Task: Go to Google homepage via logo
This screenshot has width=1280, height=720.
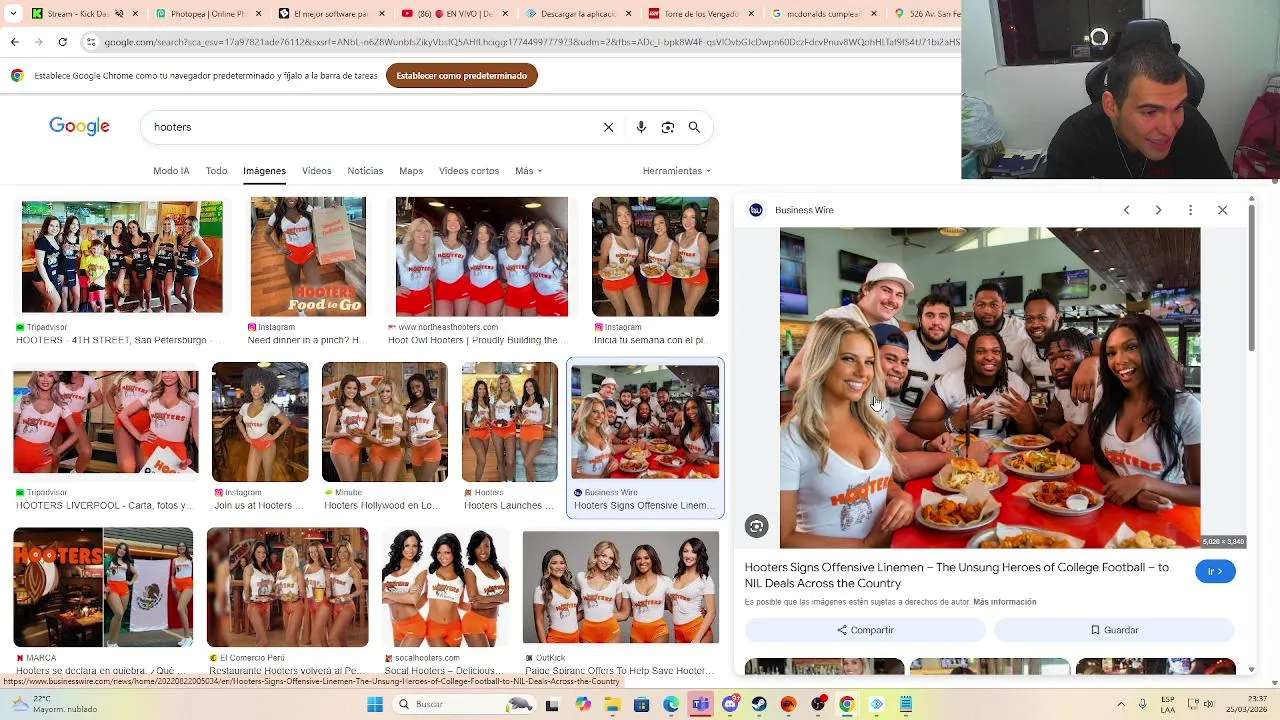Action: [x=79, y=126]
